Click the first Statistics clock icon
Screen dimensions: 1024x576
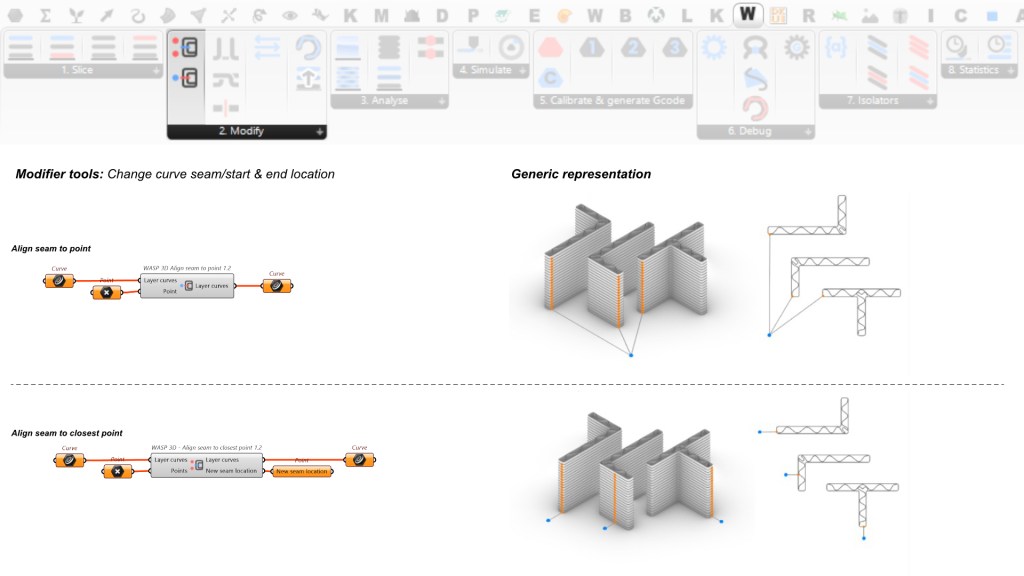(956, 47)
